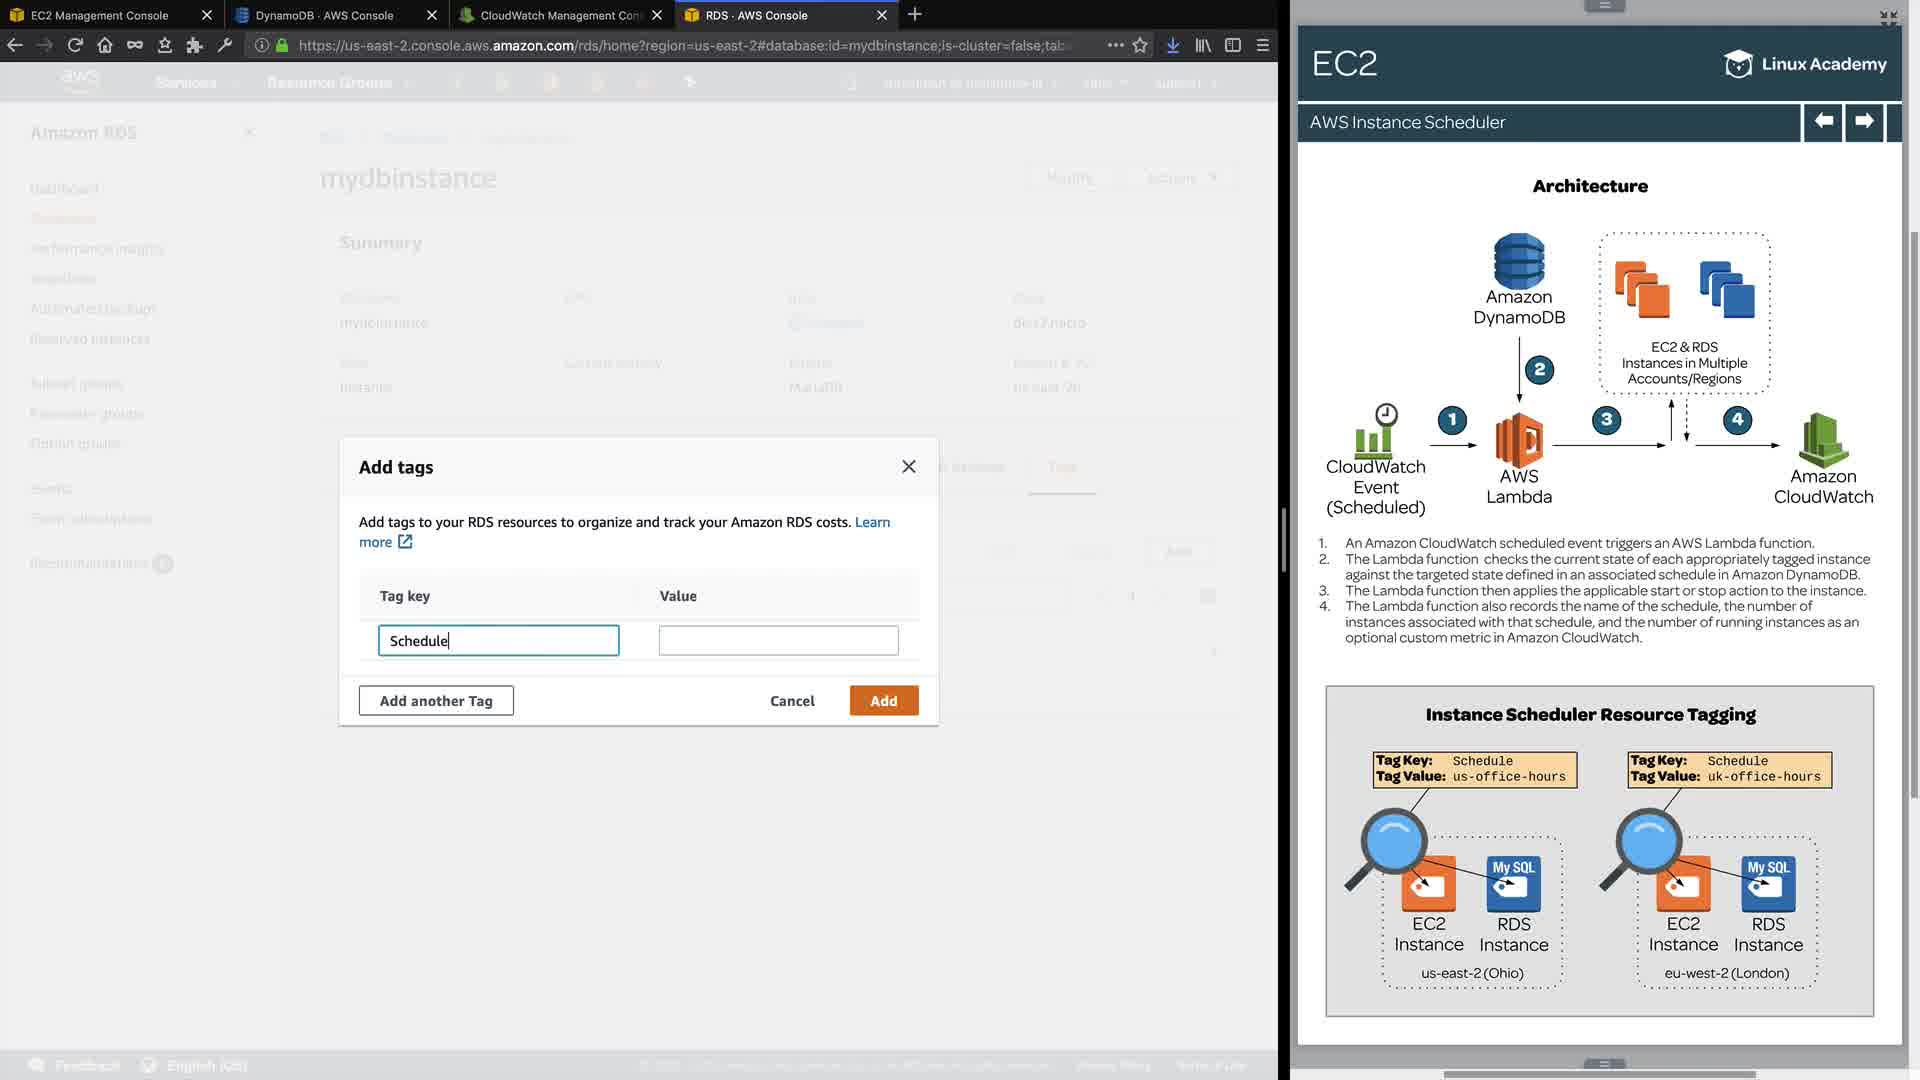Cancel the Add tags dialog
The width and height of the screenshot is (1920, 1080).
point(792,700)
